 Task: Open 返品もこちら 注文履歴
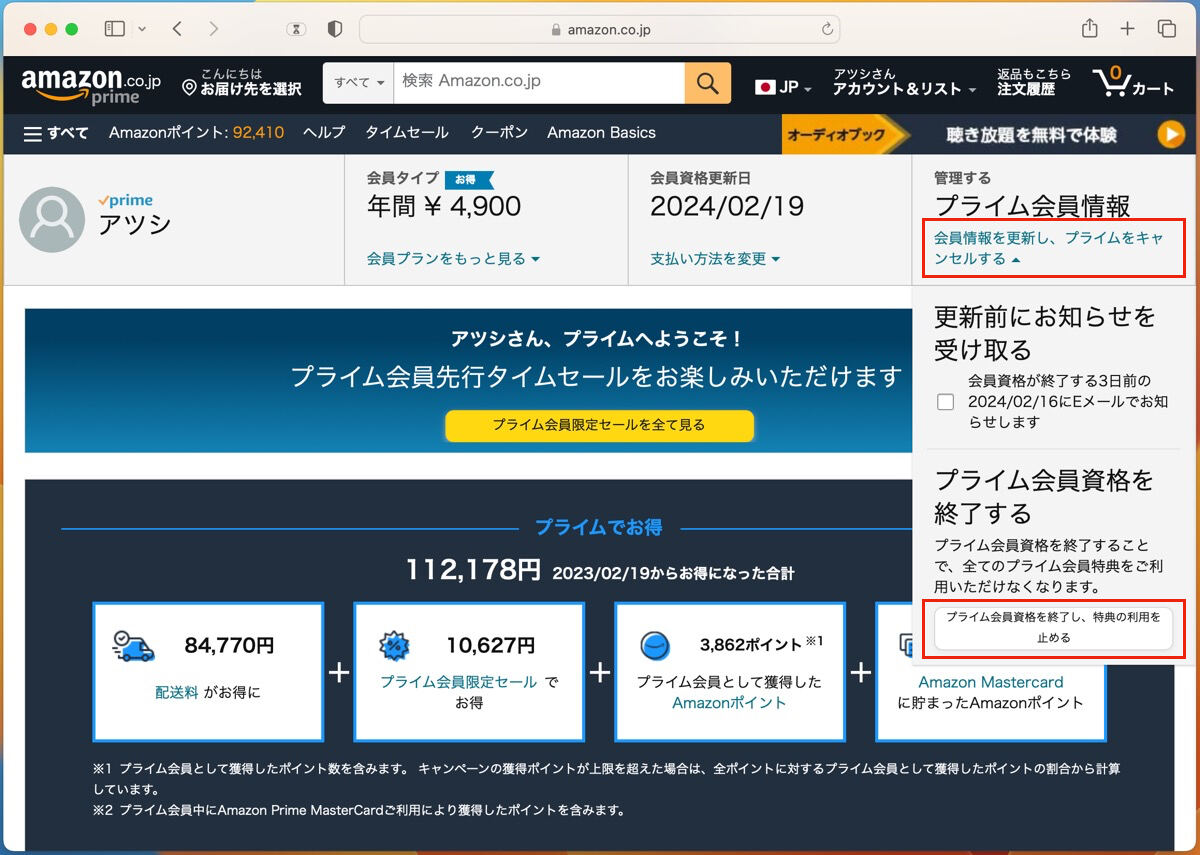pyautogui.click(x=1033, y=82)
